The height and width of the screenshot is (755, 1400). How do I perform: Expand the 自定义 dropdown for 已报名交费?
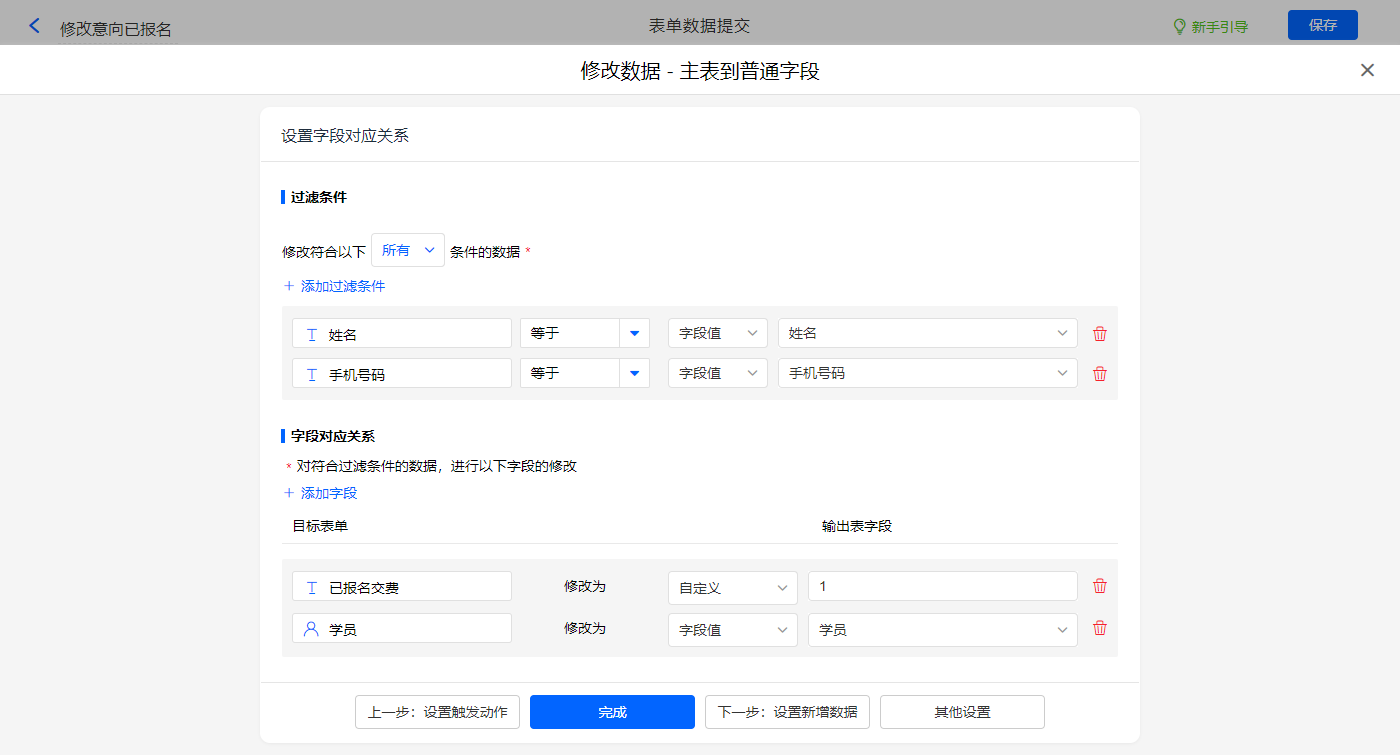point(732,588)
